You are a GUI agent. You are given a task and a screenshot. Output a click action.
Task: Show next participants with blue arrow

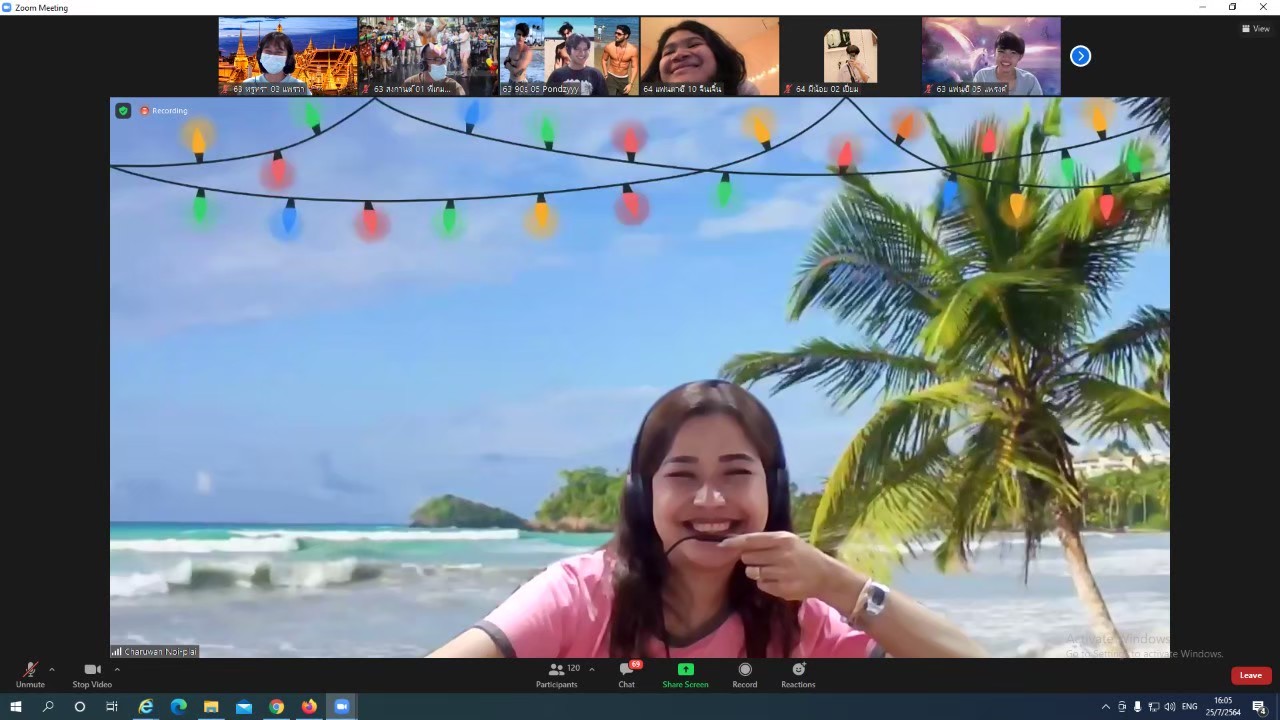click(1080, 56)
